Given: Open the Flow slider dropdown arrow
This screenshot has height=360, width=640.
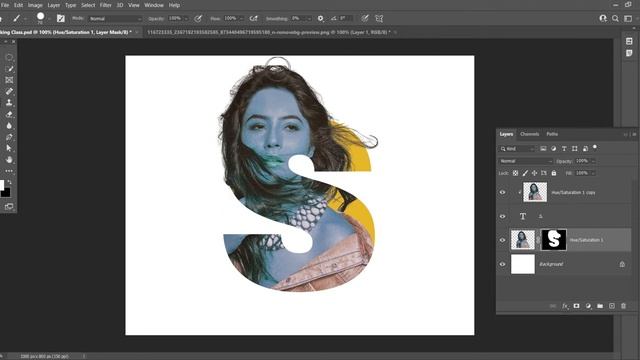Looking at the screenshot, I should (x=242, y=19).
